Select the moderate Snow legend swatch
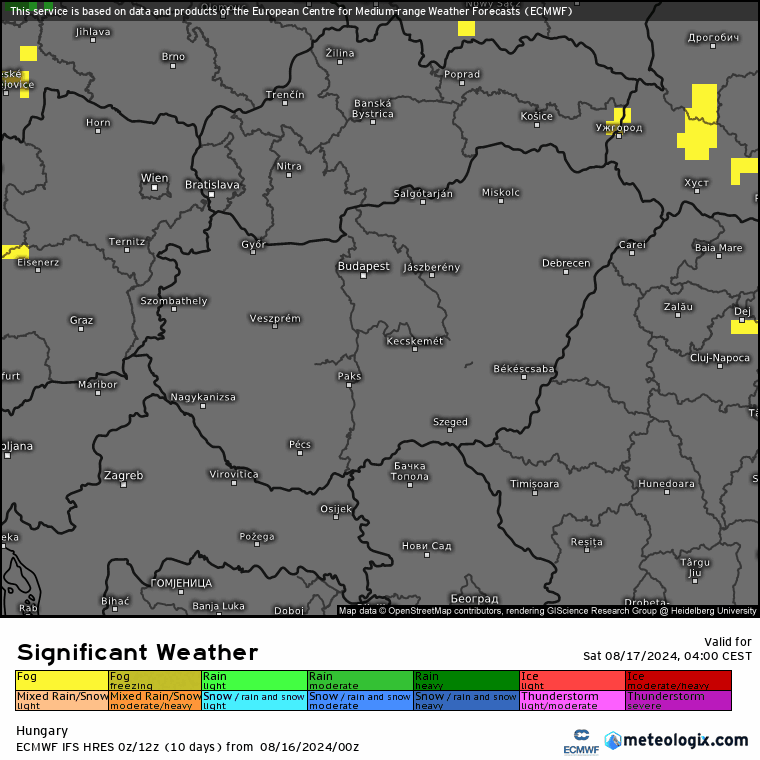Viewport: 760px width, 760px height. coord(360,700)
